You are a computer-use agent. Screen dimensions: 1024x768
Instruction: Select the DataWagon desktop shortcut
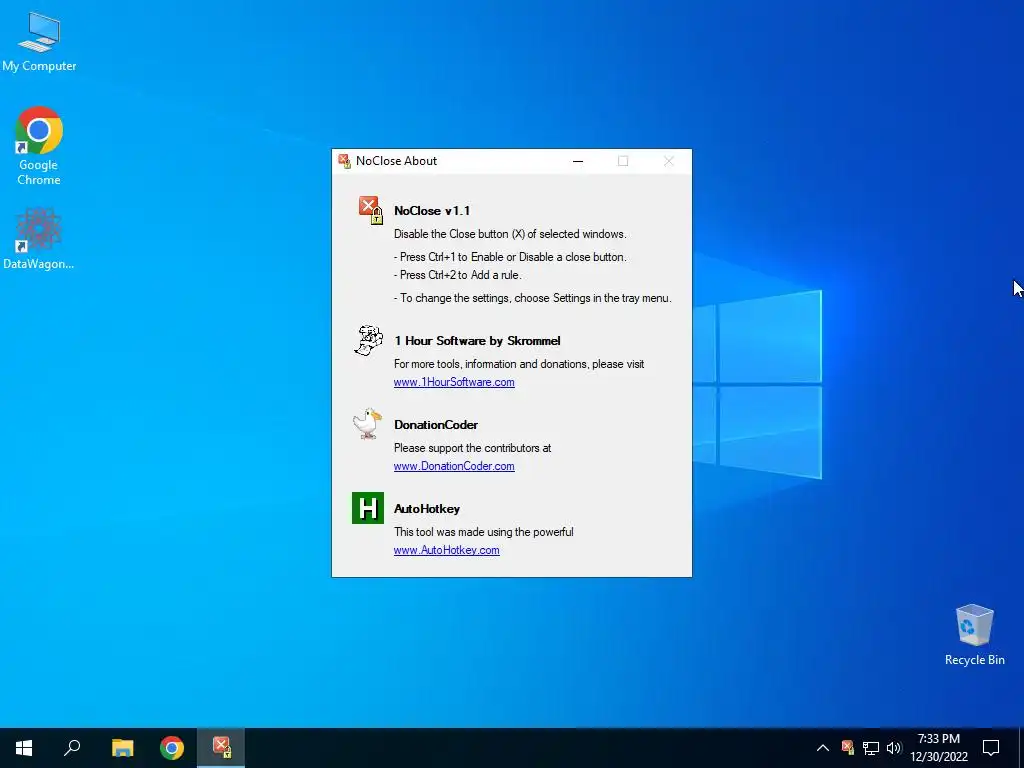tap(39, 239)
